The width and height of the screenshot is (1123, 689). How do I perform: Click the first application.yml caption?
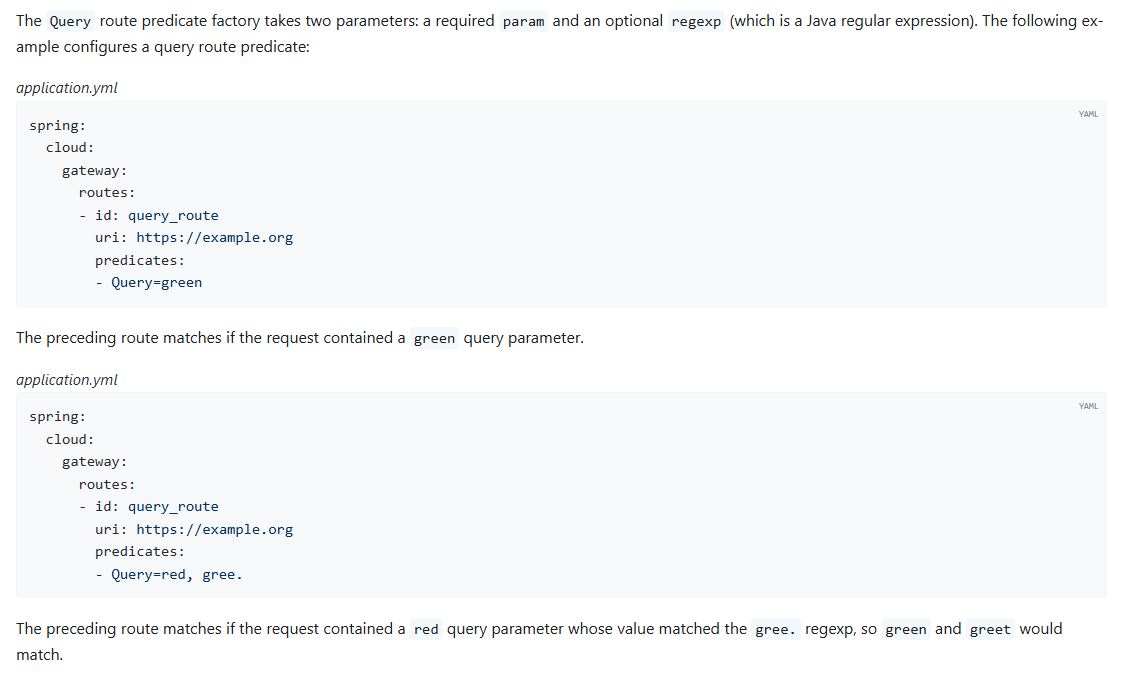pos(67,88)
